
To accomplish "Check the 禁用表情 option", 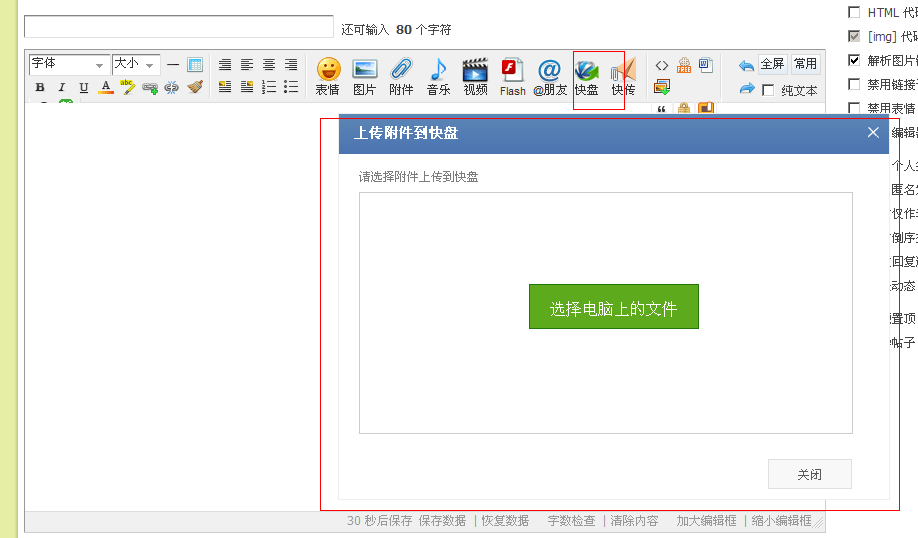I will [x=854, y=108].
